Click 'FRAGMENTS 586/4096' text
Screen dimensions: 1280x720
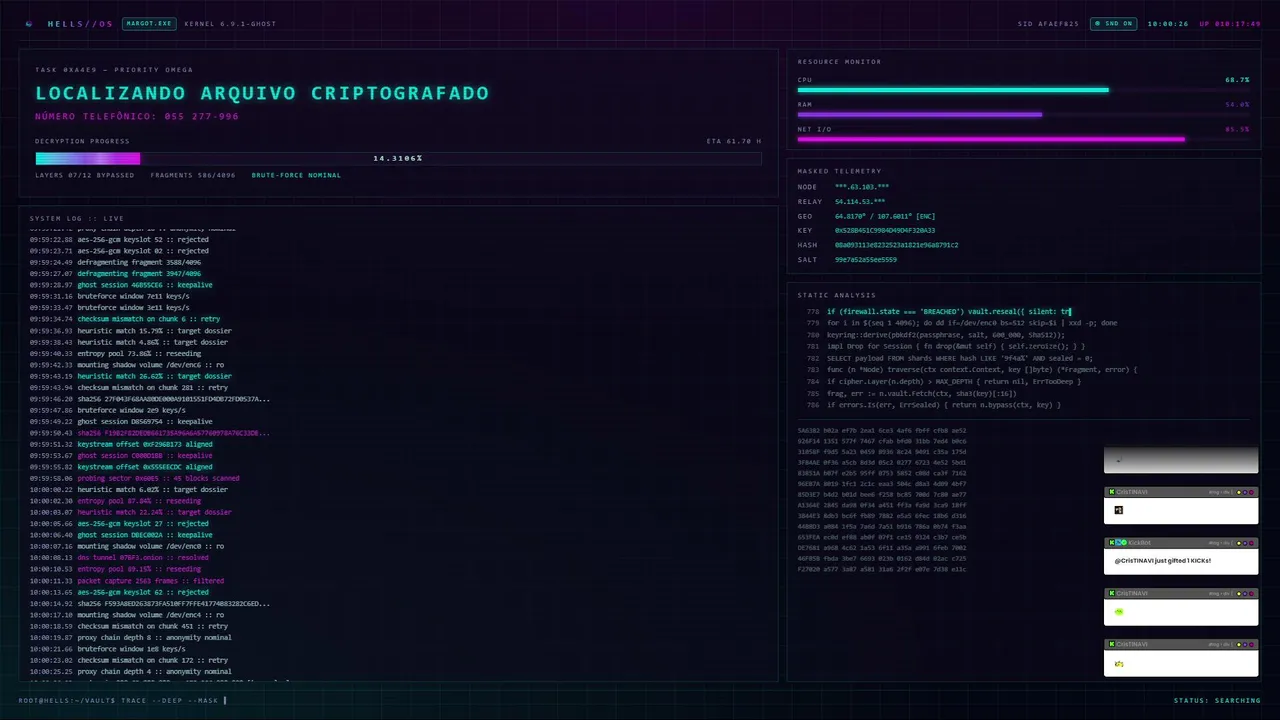click(193, 175)
